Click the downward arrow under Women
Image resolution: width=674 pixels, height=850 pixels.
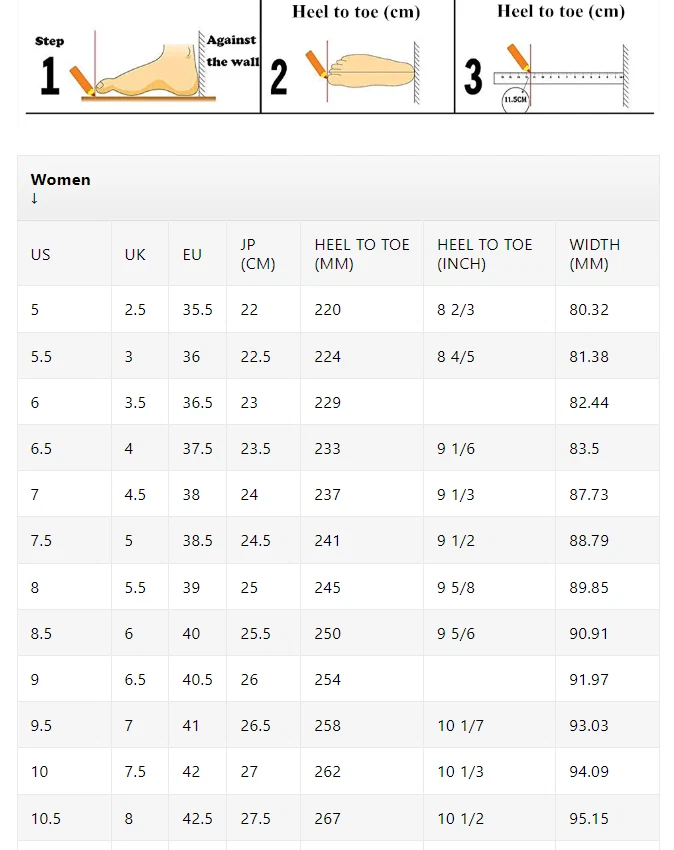(x=34, y=198)
